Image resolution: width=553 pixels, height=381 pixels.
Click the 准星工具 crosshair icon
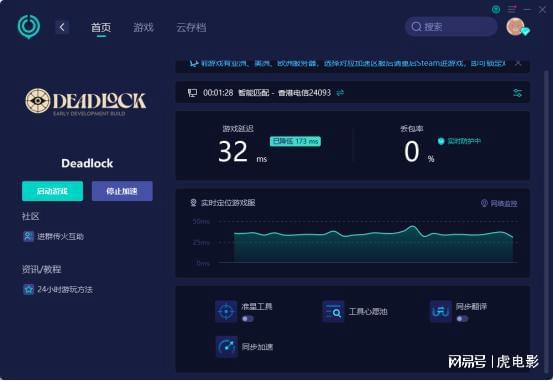tap(226, 312)
